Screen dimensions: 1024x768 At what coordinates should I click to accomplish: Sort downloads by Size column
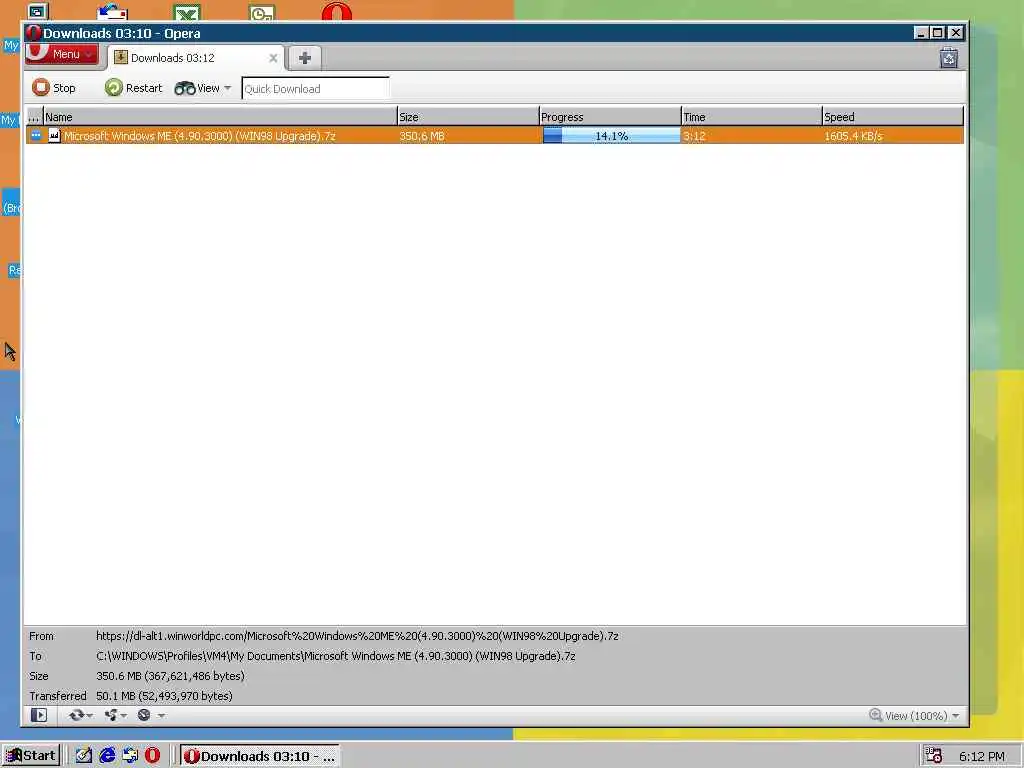click(468, 117)
